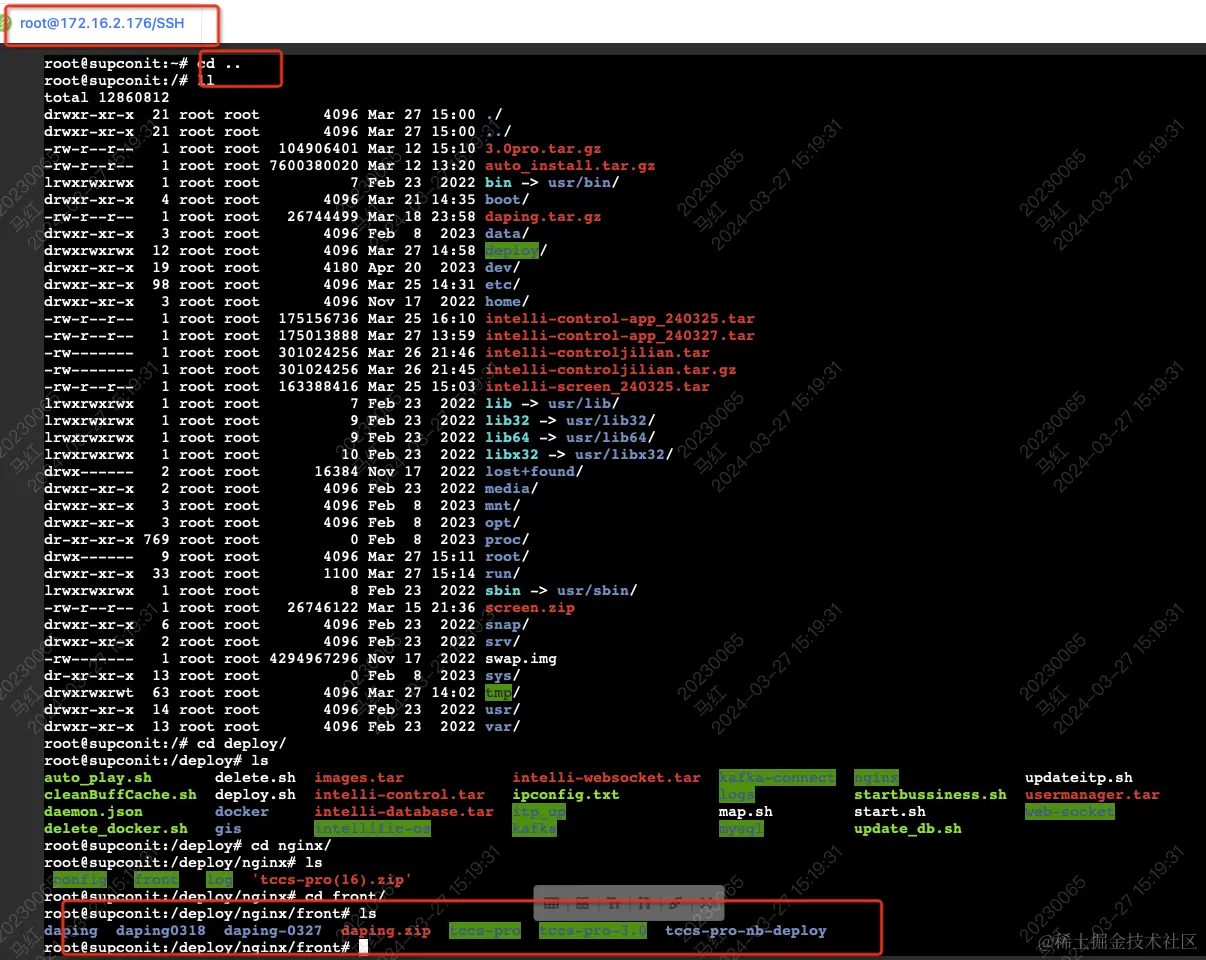
Task: Click start.sh in deploy listing
Action: (890, 811)
